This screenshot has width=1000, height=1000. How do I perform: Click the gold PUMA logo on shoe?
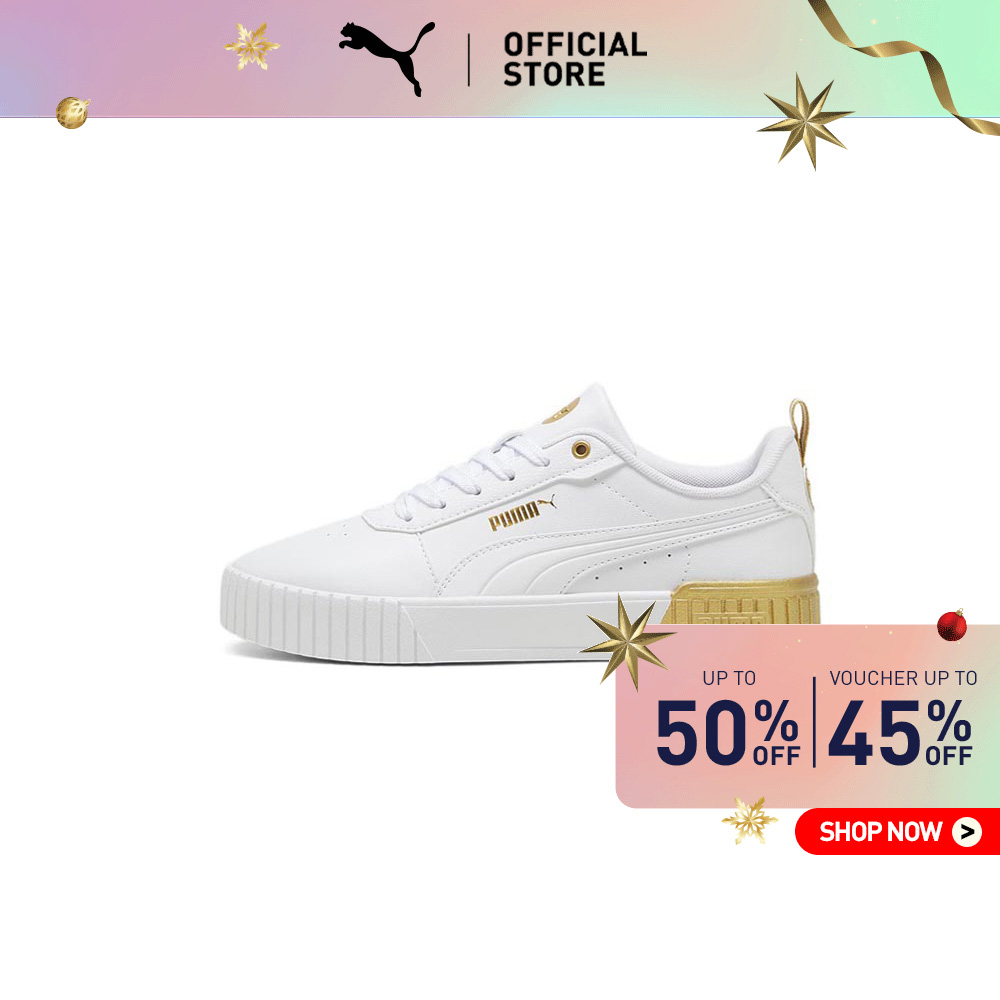[x=522, y=512]
